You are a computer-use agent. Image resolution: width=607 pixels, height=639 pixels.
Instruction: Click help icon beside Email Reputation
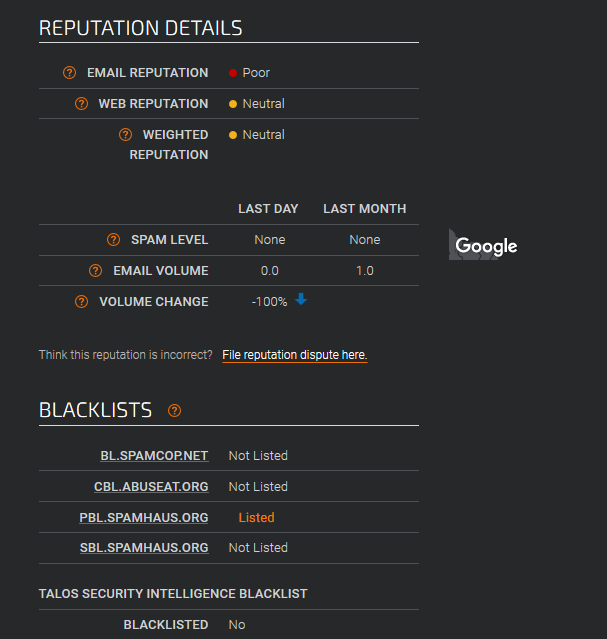(x=69, y=73)
